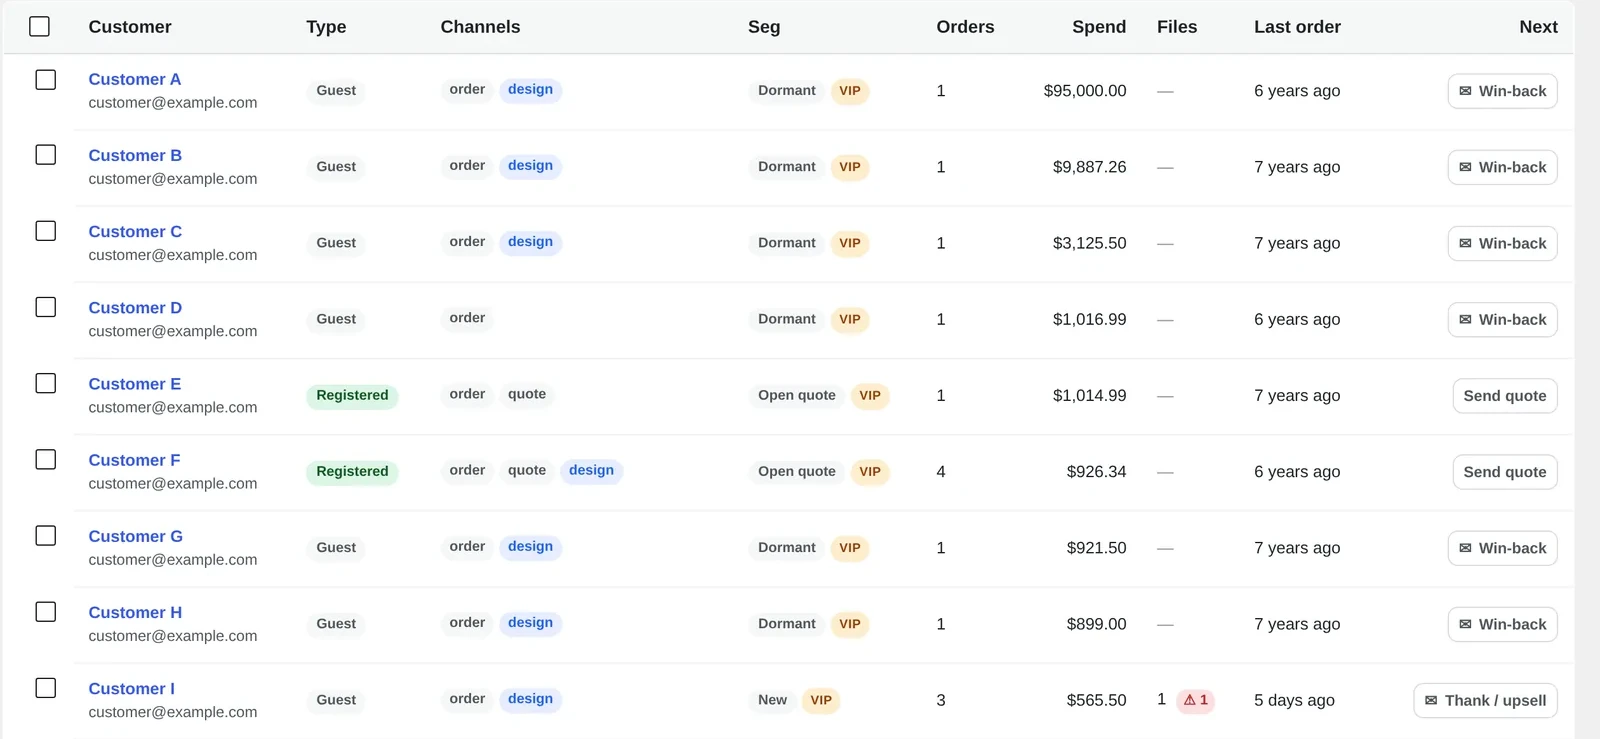Viewport: 1600px width, 739px height.
Task: Click the quote tag on Customer E
Action: 527,394
